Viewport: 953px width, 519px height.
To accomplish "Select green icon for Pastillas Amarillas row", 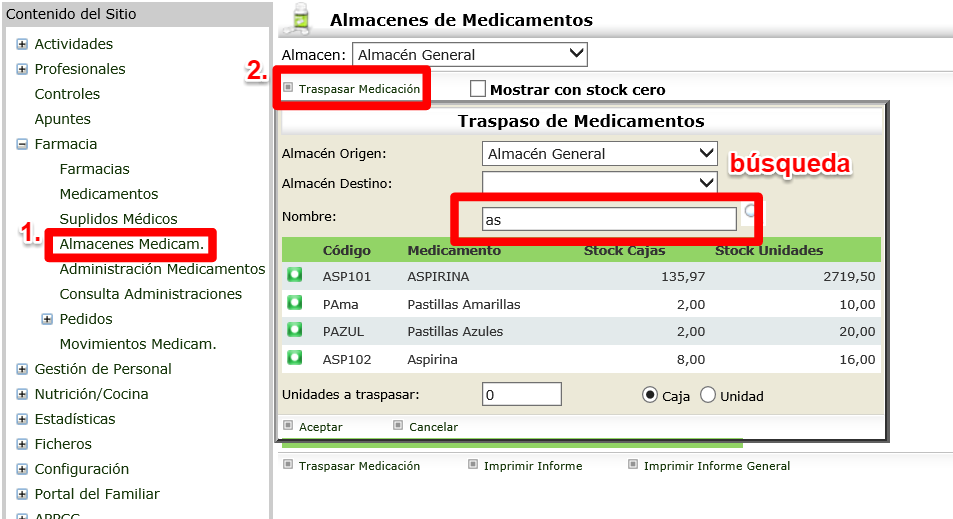I will tap(295, 303).
